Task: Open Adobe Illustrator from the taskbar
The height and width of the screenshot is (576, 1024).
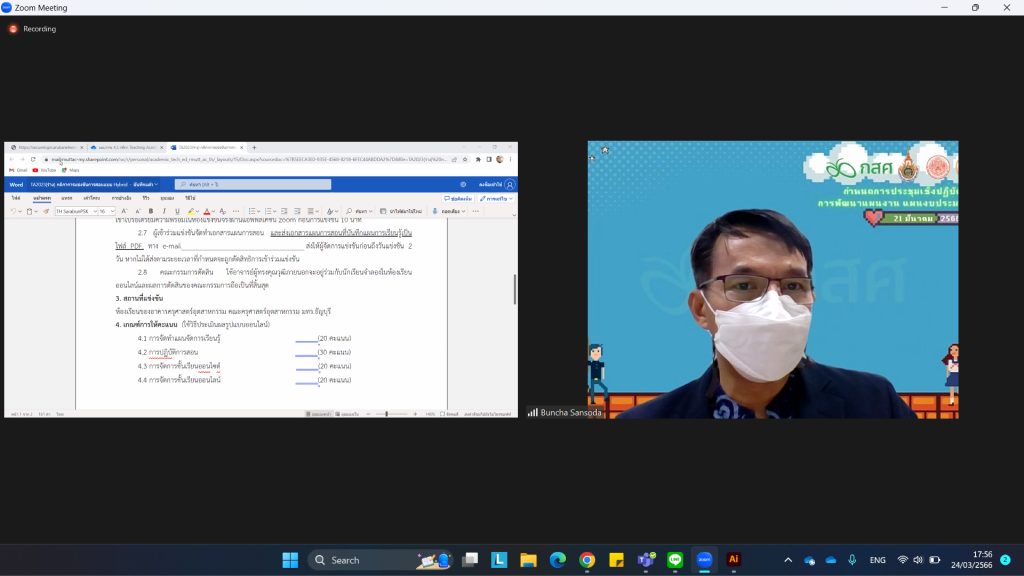Action: [733, 560]
